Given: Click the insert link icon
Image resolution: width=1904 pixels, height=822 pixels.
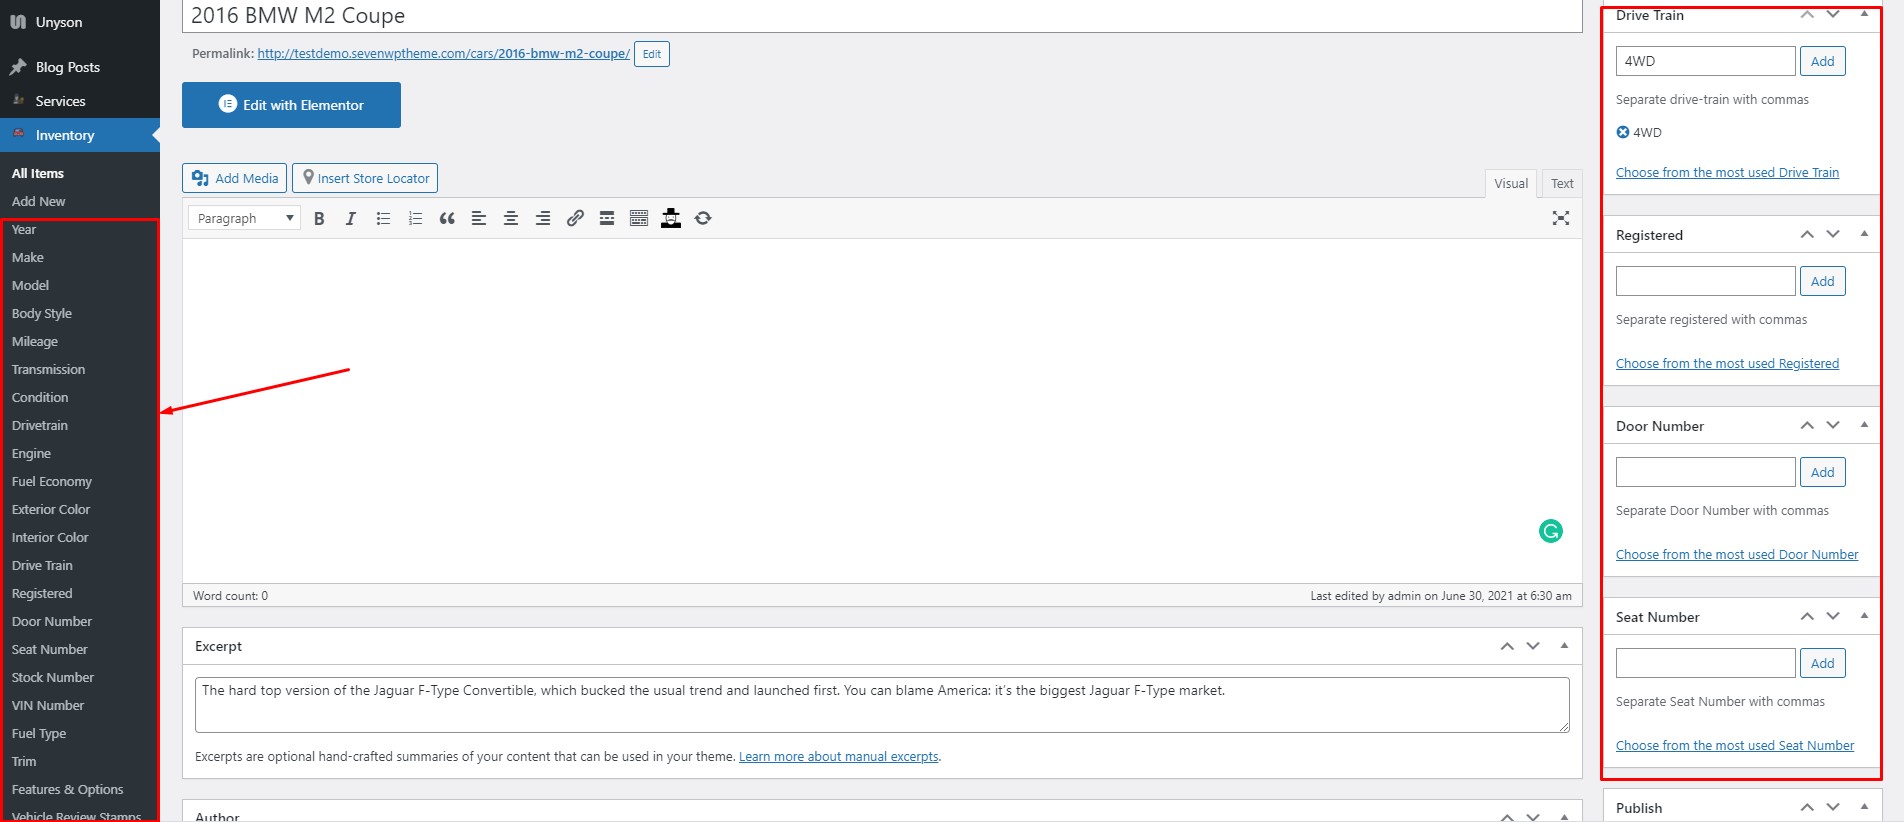Looking at the screenshot, I should coord(575,218).
